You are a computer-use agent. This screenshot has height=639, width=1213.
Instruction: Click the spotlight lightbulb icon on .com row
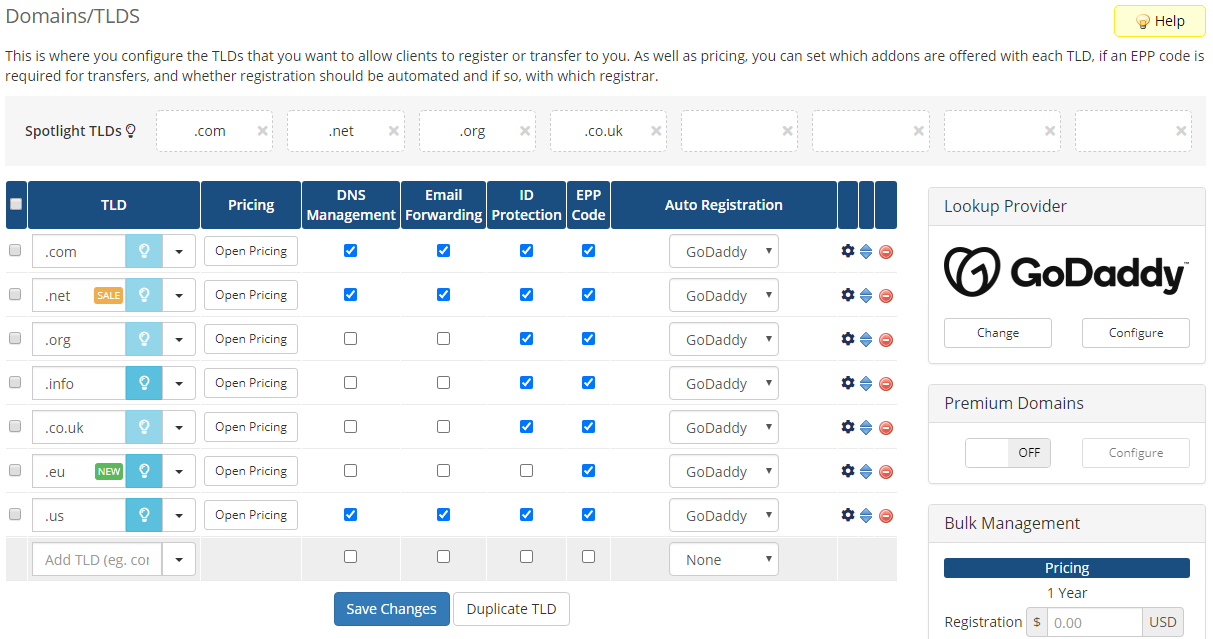[144, 251]
